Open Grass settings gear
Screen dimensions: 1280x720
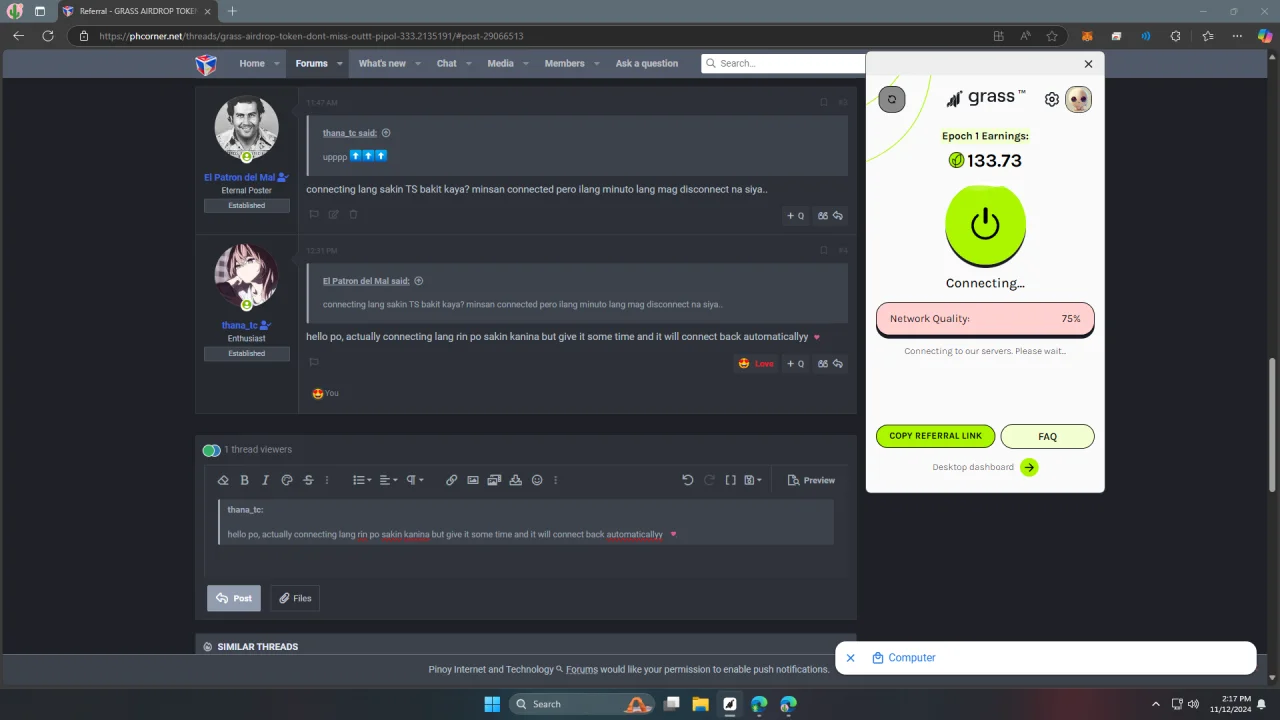[1052, 99]
